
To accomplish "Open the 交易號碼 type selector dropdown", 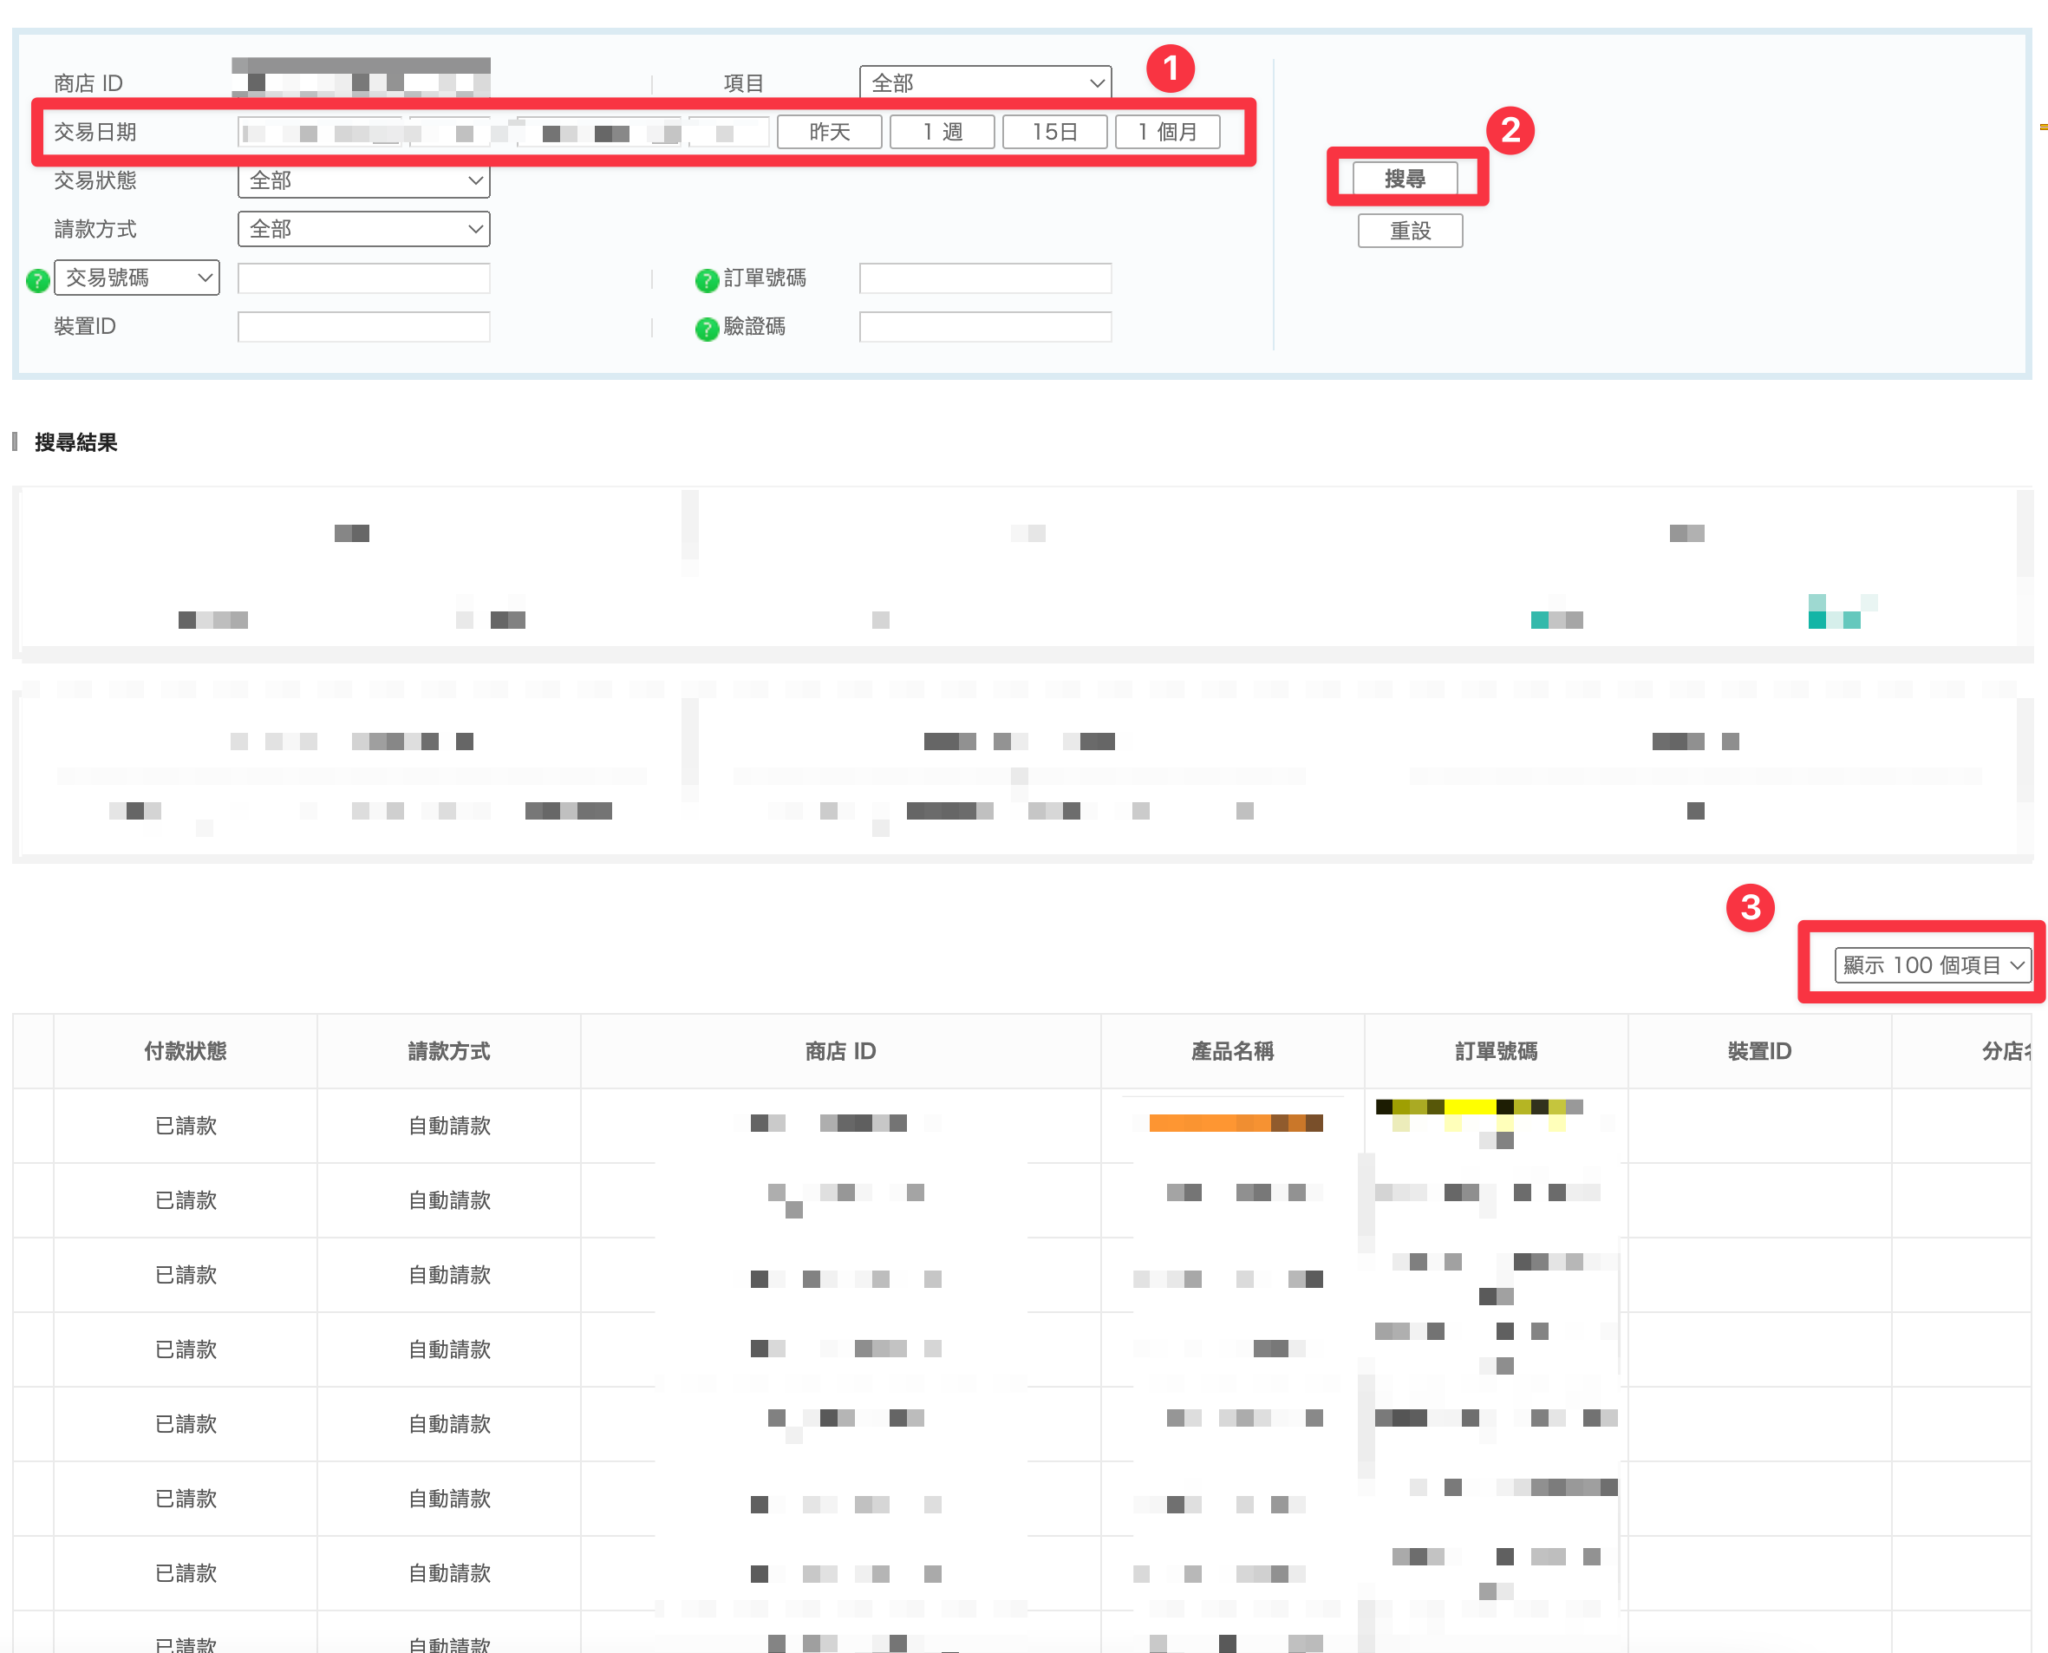I will (137, 277).
